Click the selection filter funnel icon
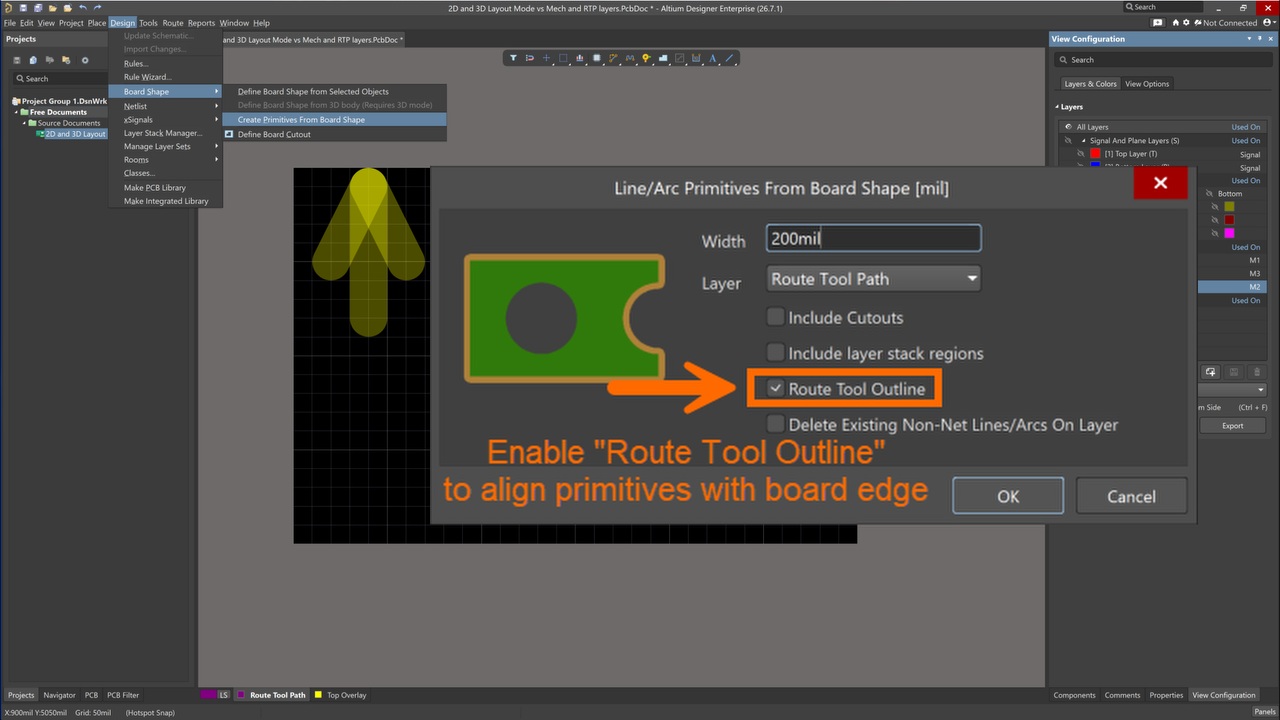This screenshot has width=1280, height=720. point(513,58)
